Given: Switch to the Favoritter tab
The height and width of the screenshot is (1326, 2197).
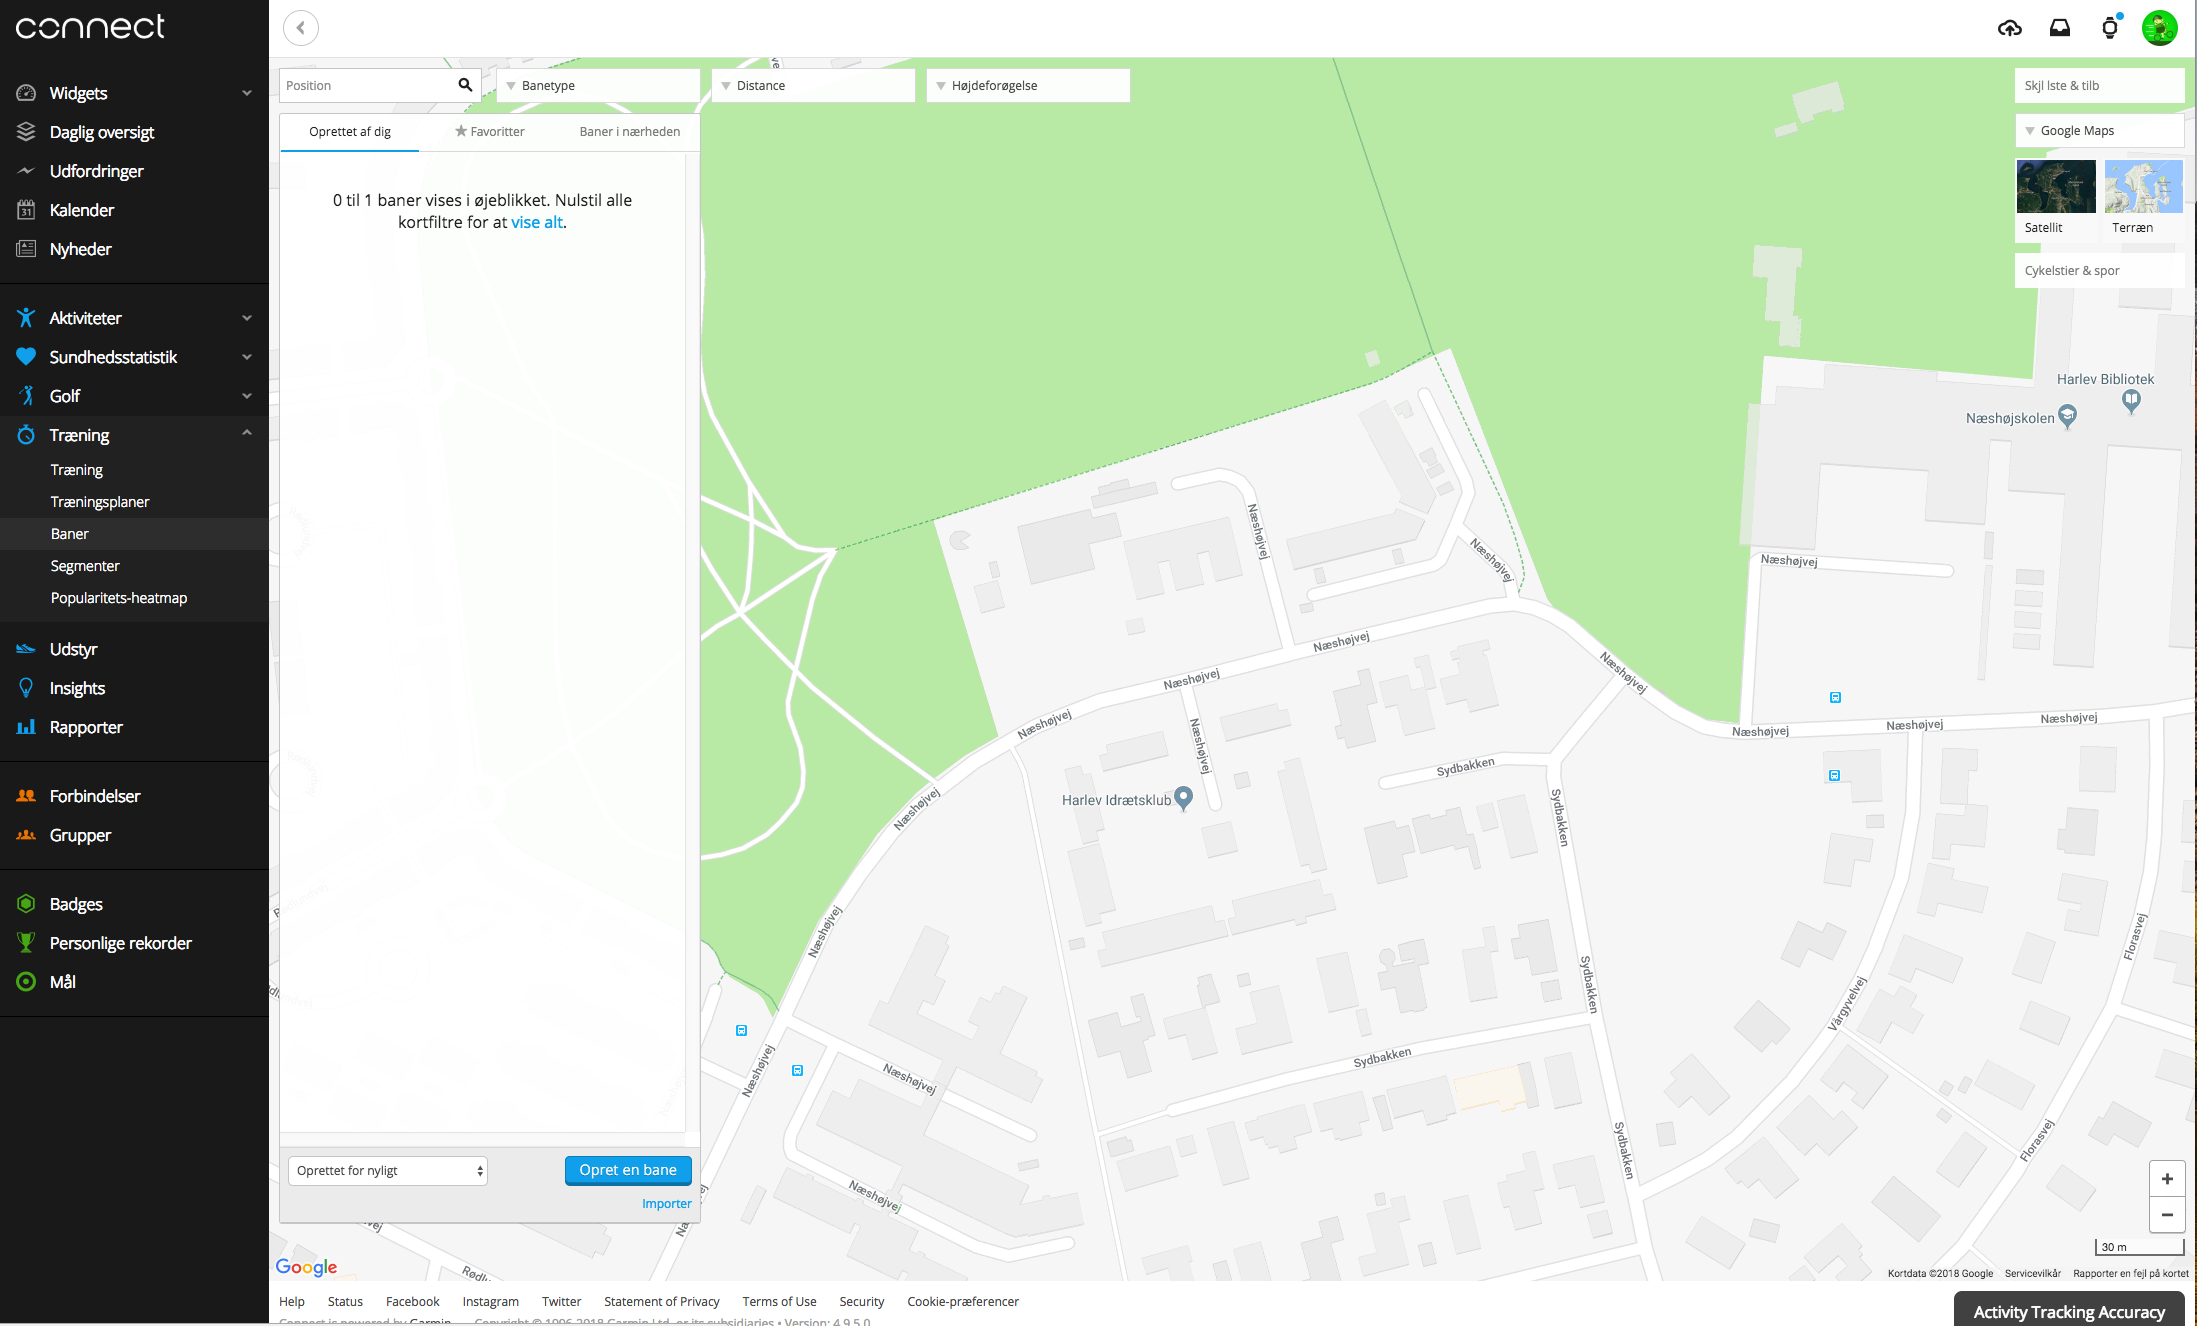Looking at the screenshot, I should [490, 132].
